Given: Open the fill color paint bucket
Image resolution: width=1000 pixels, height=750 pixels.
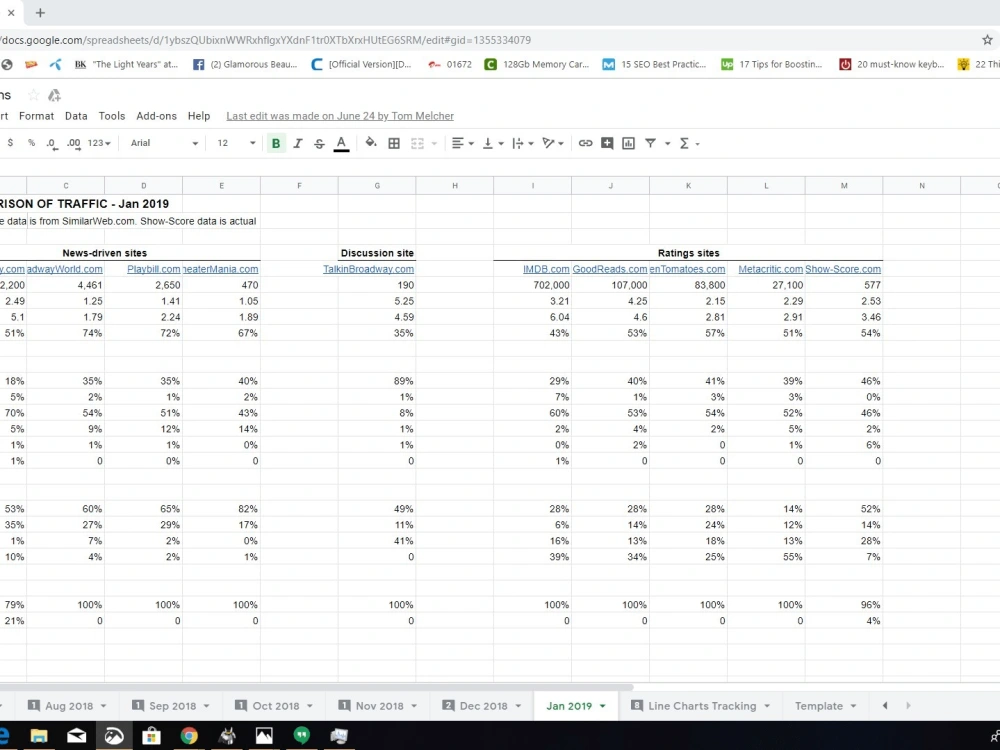Looking at the screenshot, I should point(371,143).
